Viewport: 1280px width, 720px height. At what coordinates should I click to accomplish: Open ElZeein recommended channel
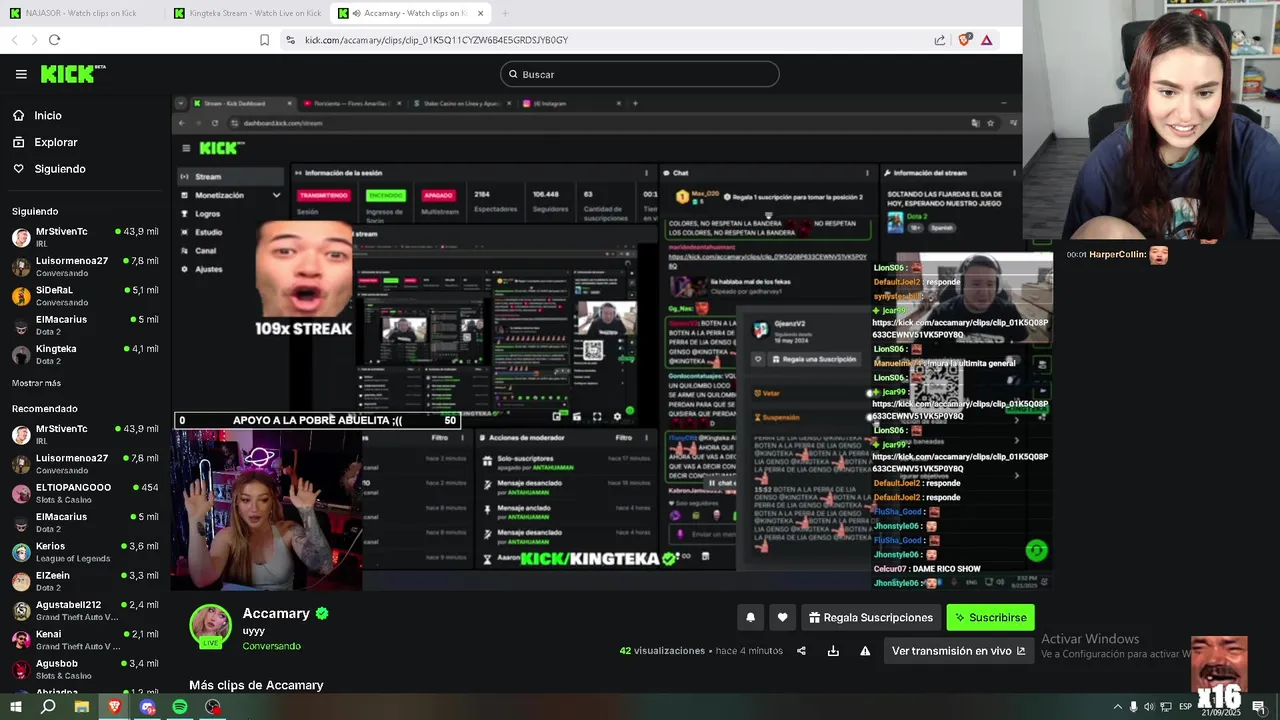pyautogui.click(x=85, y=581)
